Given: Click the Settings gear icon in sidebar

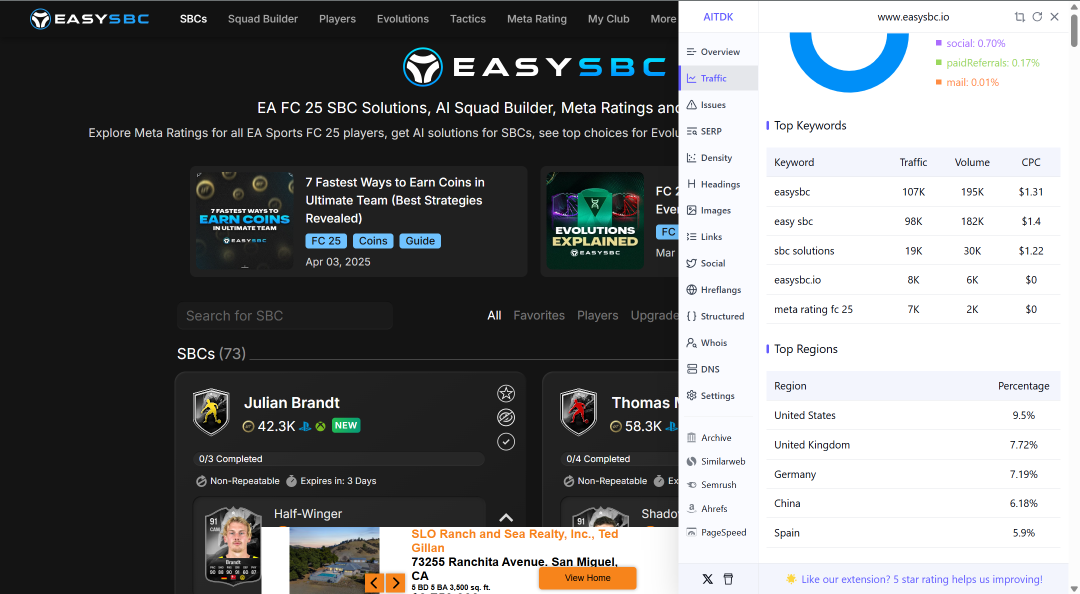Looking at the screenshot, I should pos(692,396).
